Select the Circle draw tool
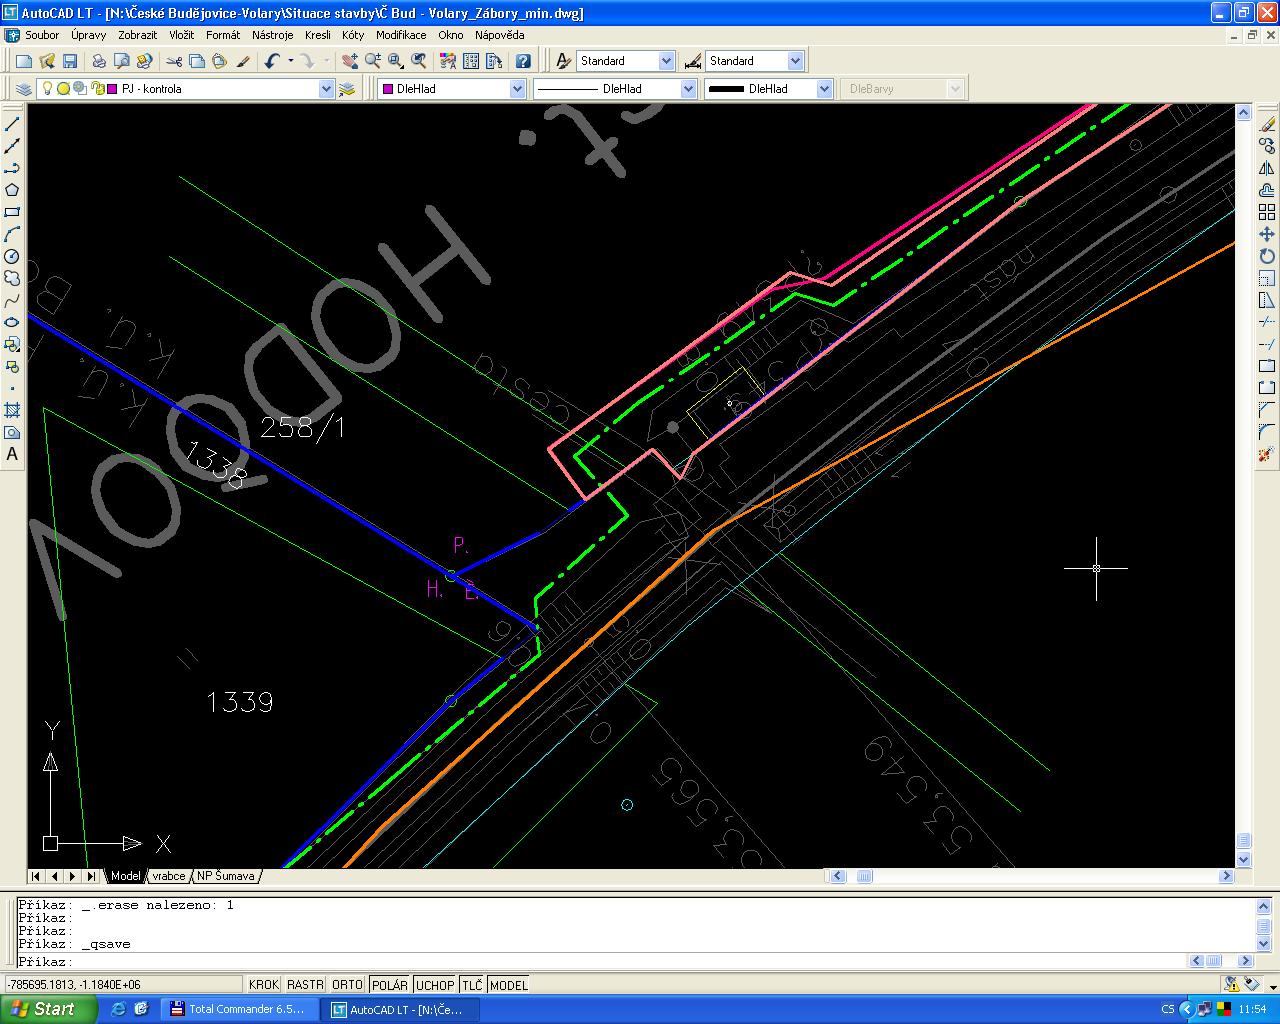Viewport: 1280px width, 1024px height. (x=12, y=256)
